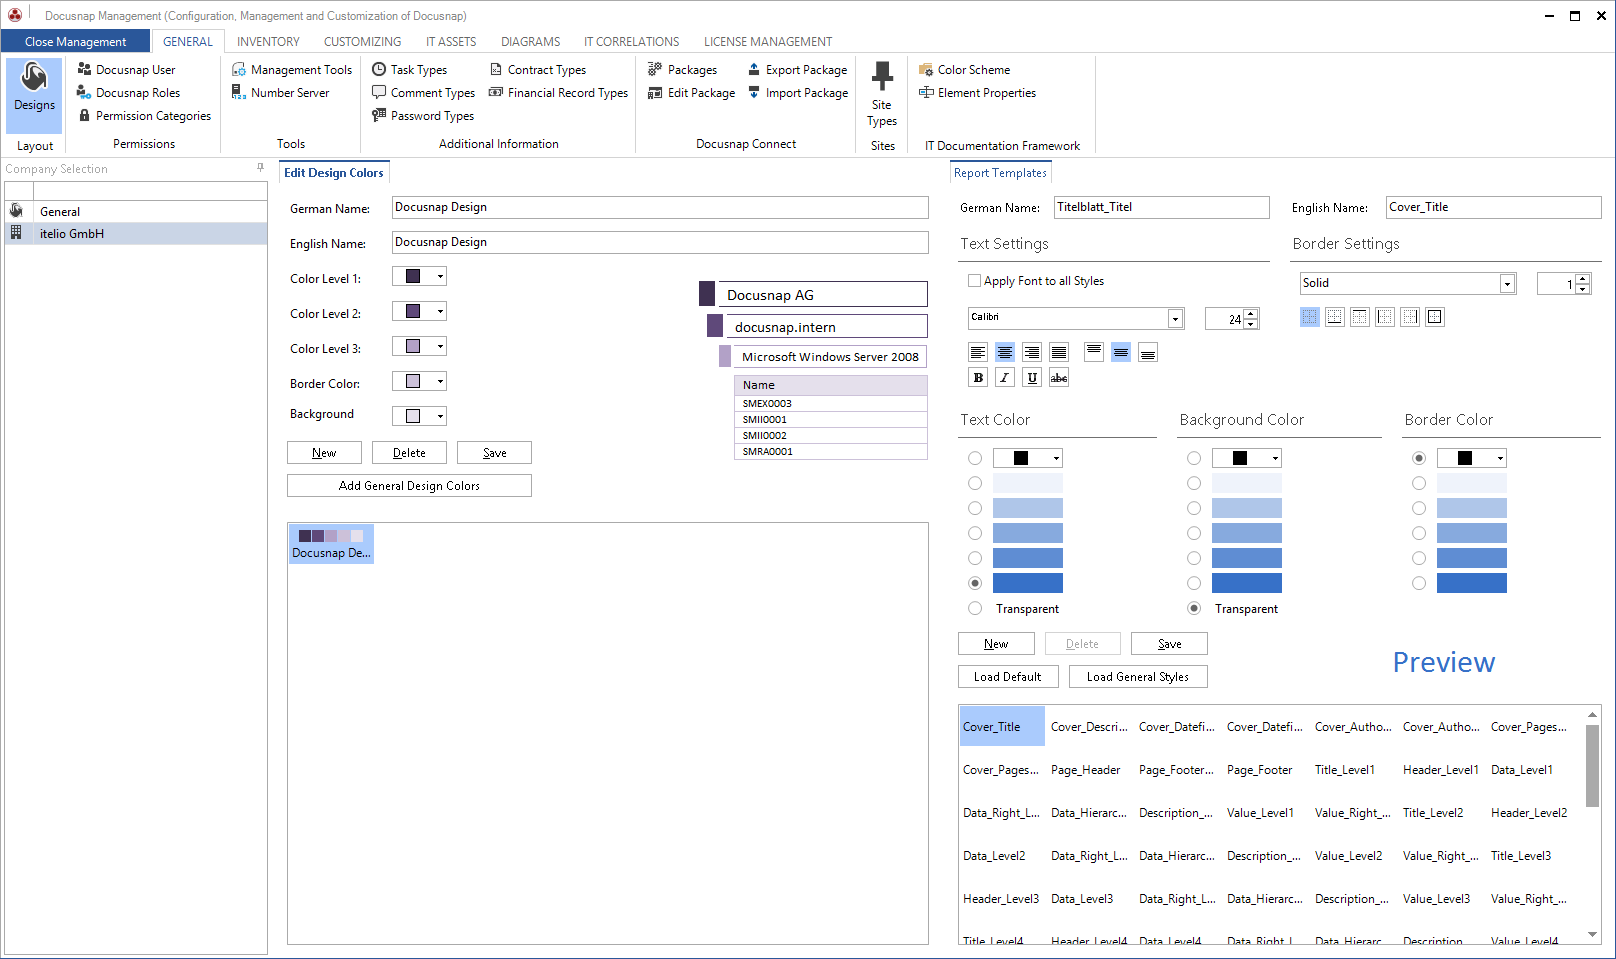Click Load Default button

pos(1008,677)
